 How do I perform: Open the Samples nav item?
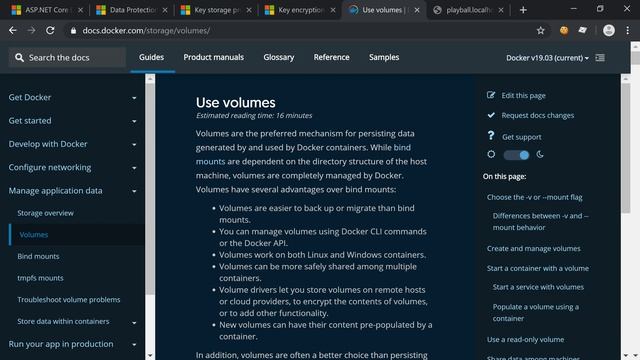click(x=384, y=57)
